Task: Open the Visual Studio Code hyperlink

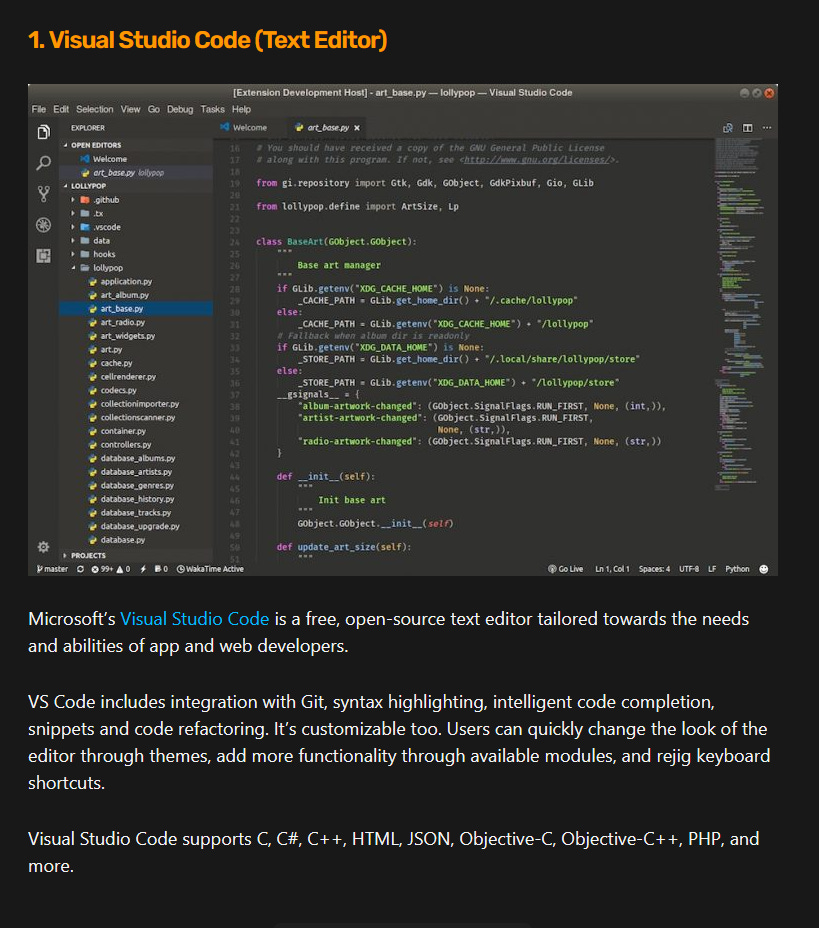Action: pyautogui.click(x=195, y=619)
